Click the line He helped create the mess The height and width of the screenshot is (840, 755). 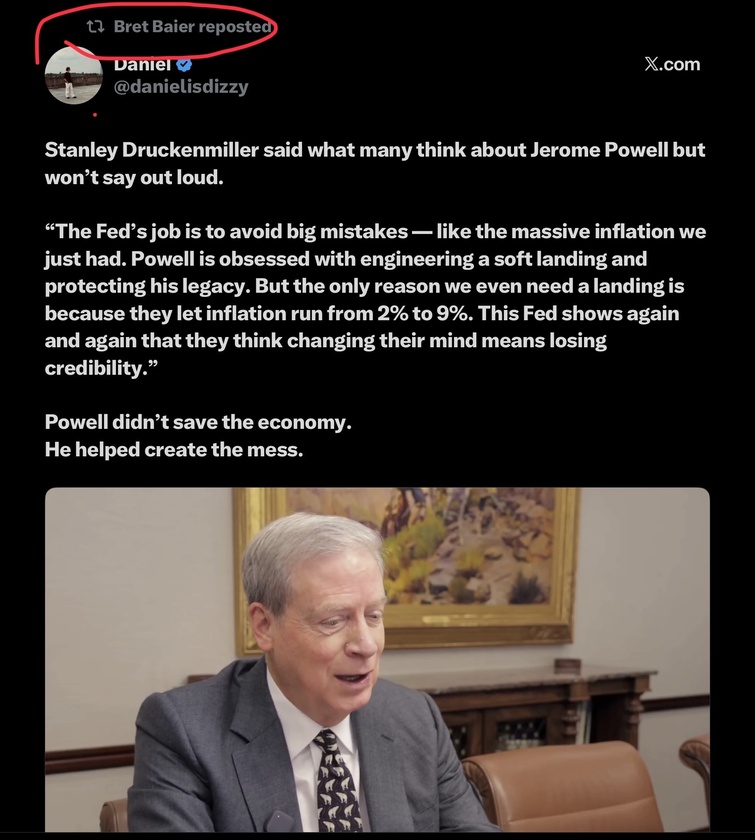point(174,449)
